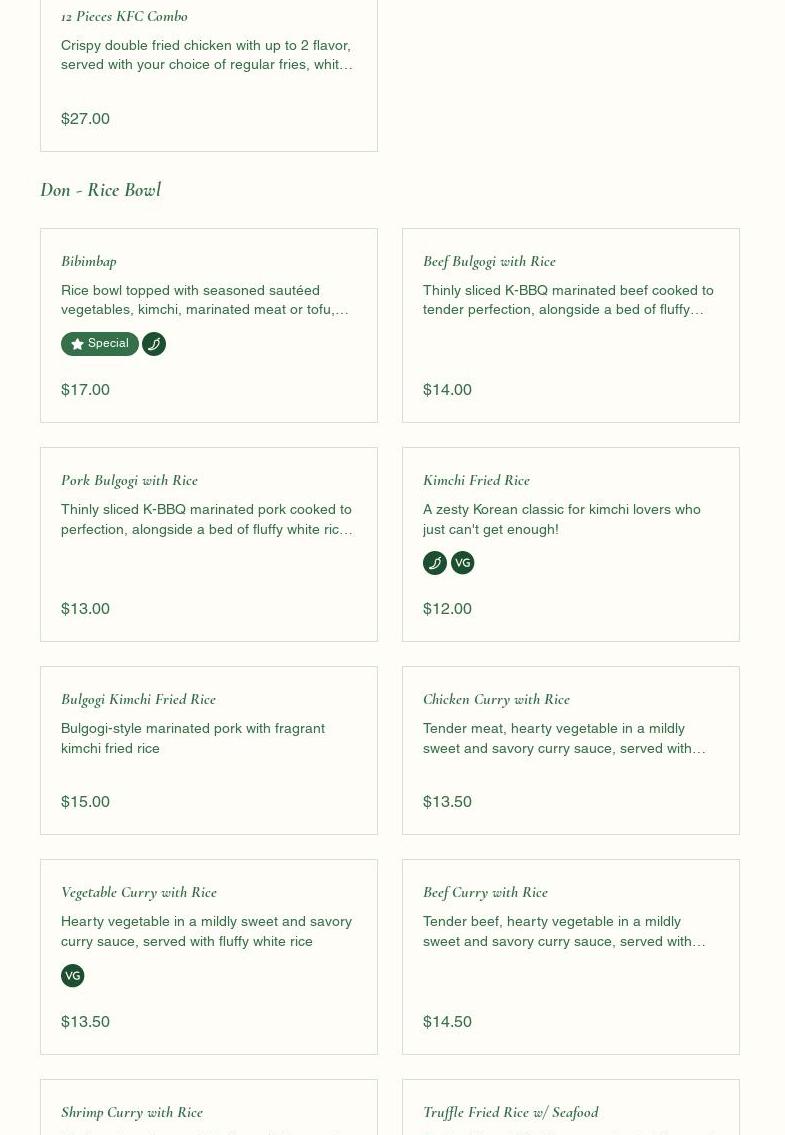Viewport: 785px width, 1135px height.
Task: Select the Beef Bulgogi with Rice title
Action: [x=489, y=261]
